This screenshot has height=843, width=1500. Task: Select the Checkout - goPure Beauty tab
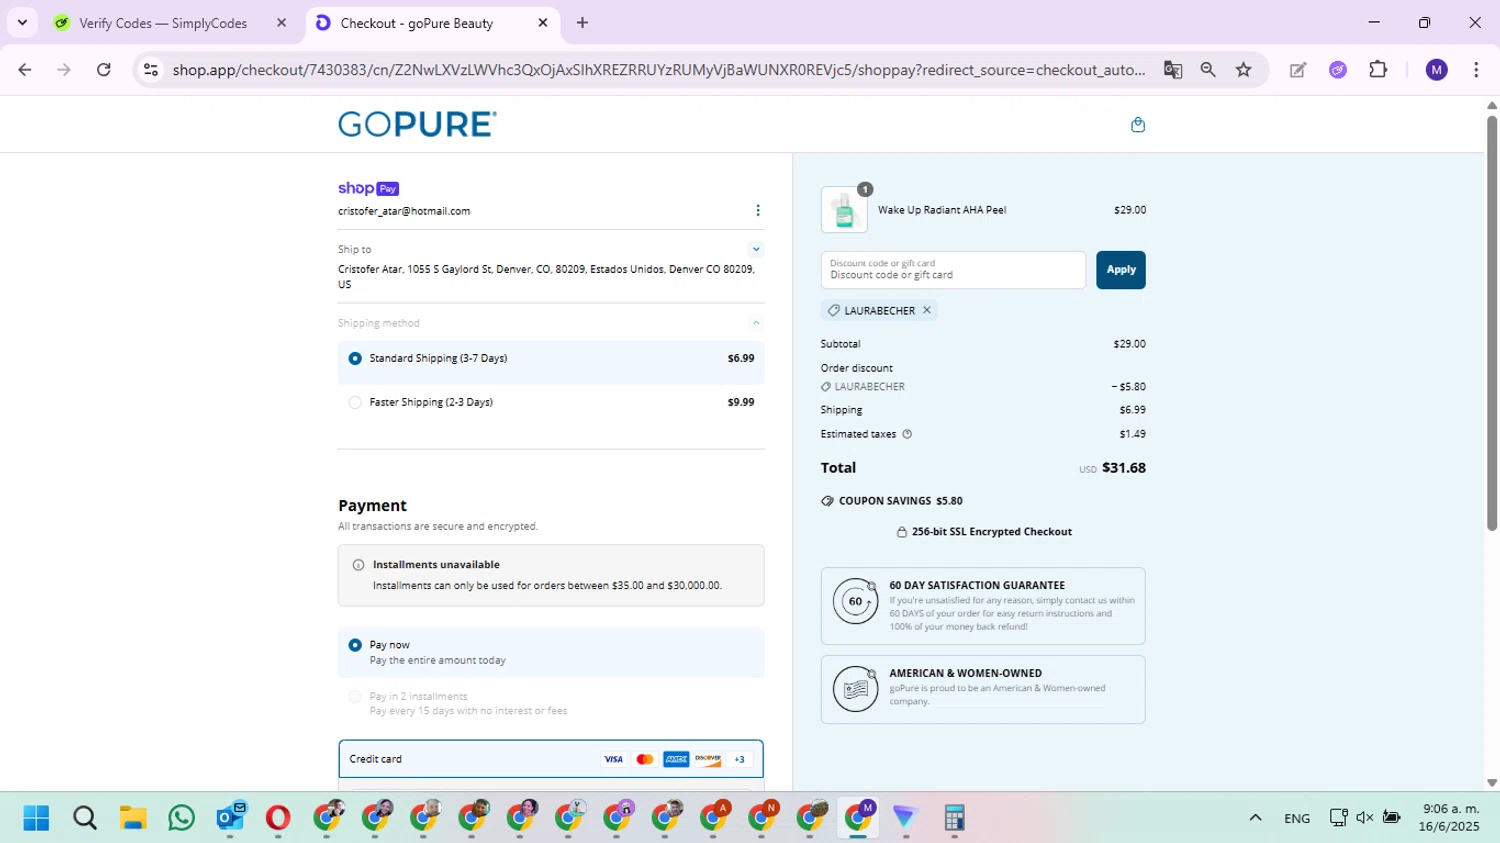pos(416,23)
